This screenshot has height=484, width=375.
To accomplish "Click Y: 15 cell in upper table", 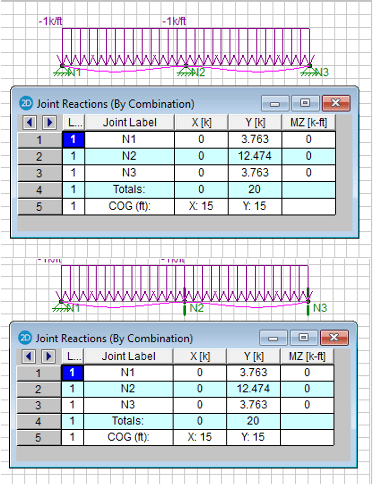I will 255,206.
